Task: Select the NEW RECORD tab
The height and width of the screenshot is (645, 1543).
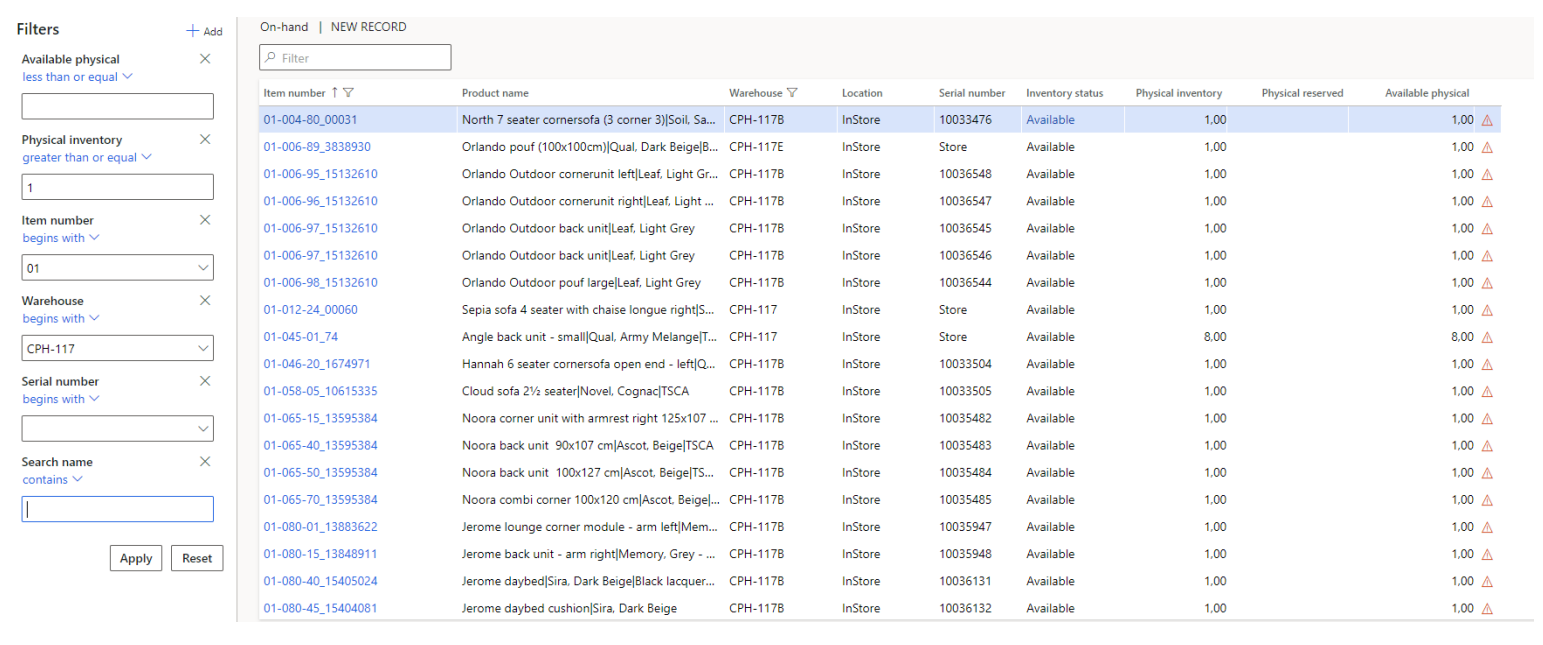Action: 368,27
